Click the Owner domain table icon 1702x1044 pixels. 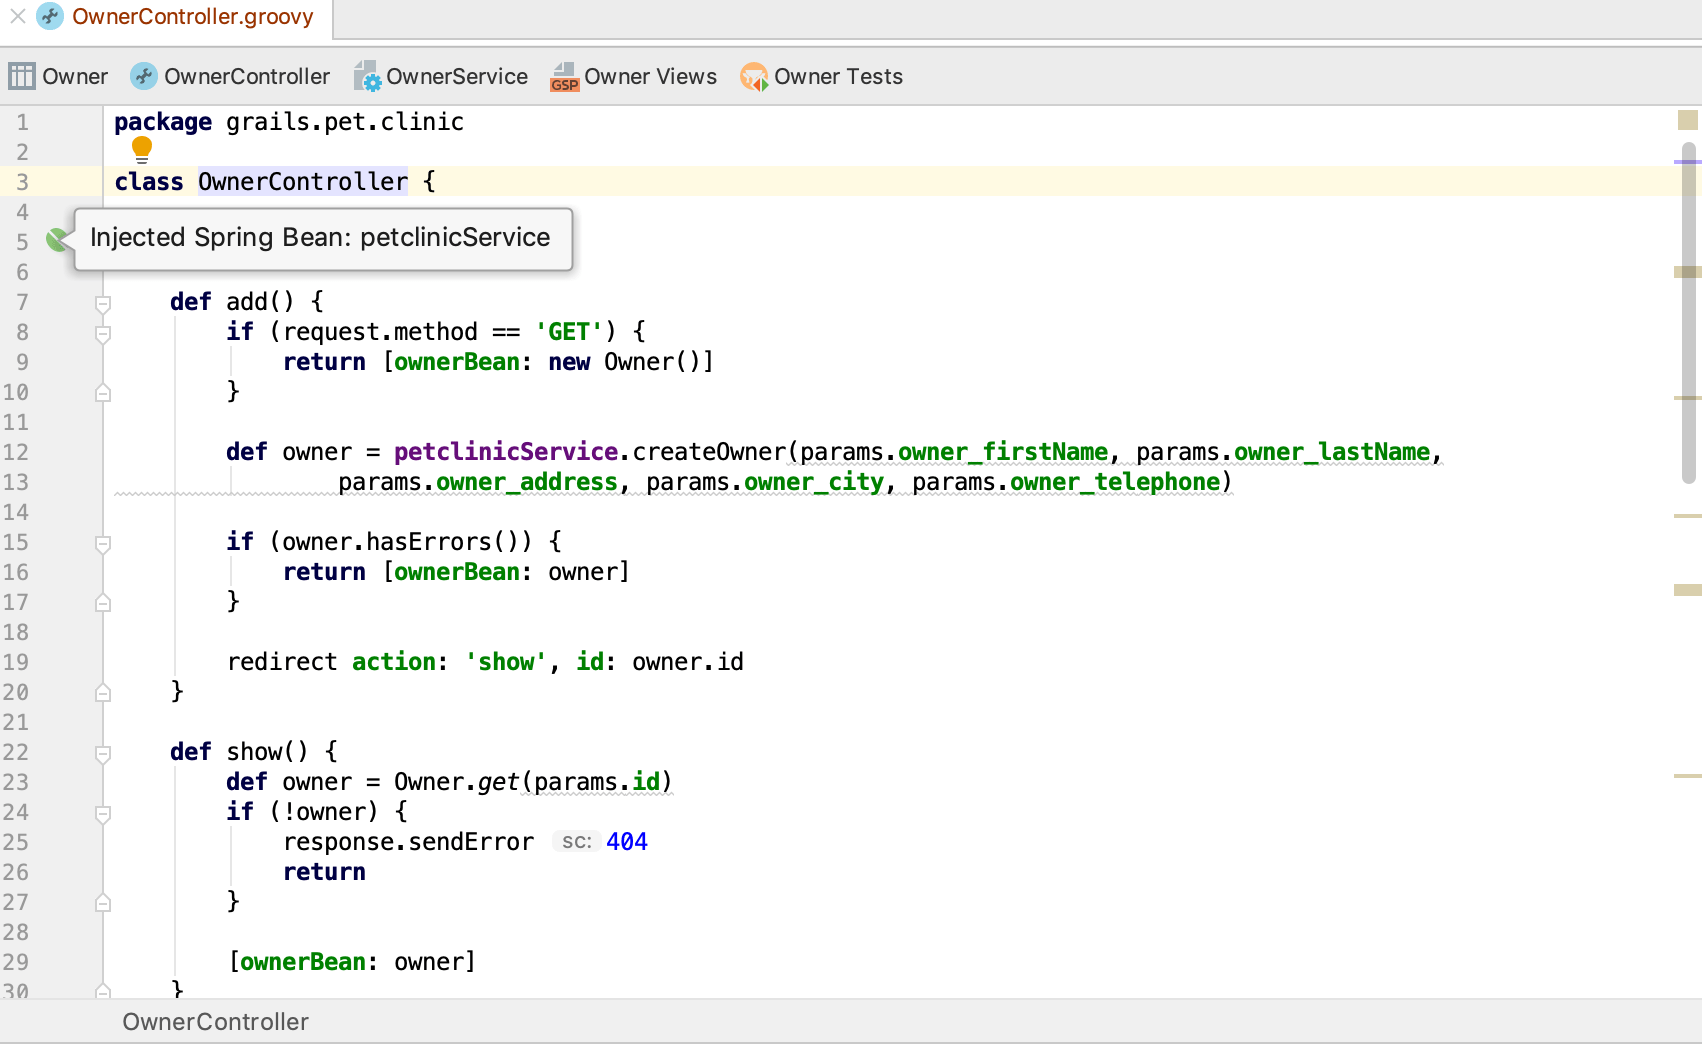point(21,77)
